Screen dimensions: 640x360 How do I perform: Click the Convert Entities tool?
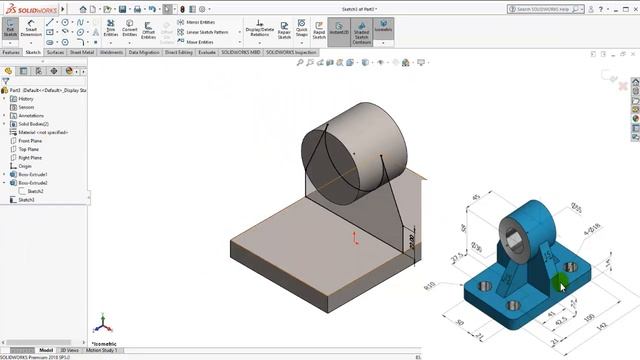point(129,28)
